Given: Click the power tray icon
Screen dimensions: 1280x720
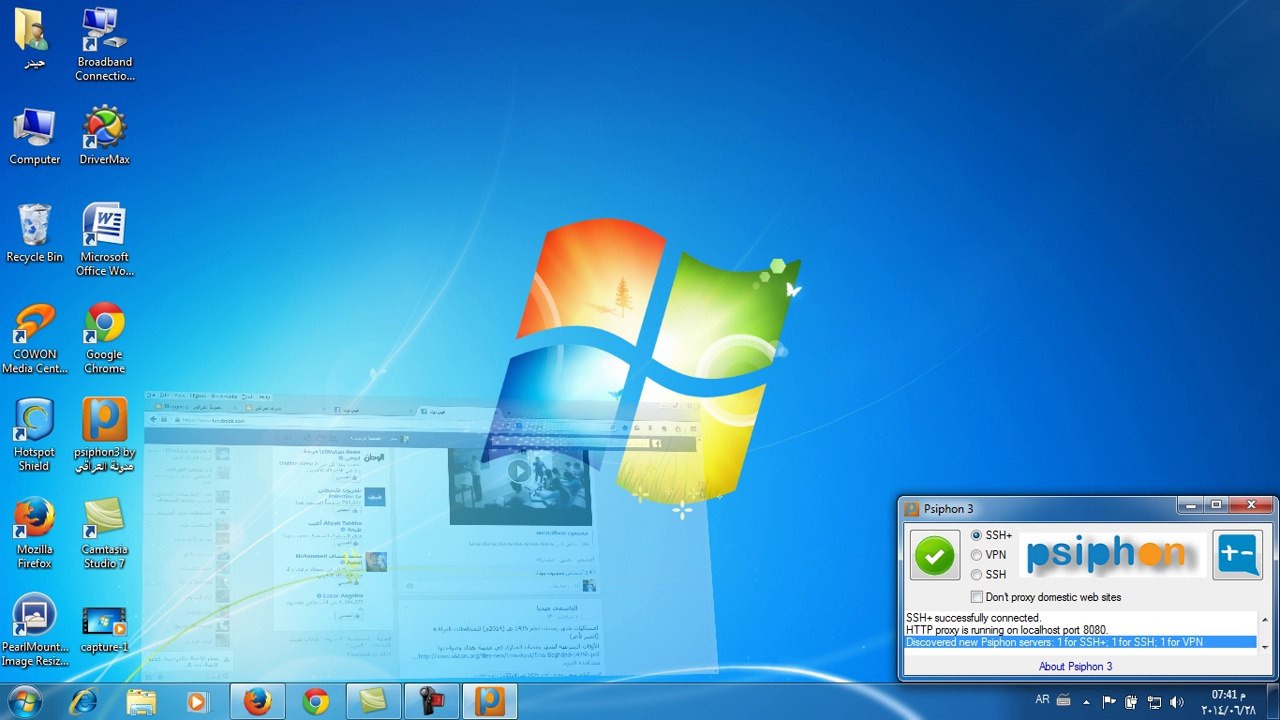Looking at the screenshot, I should point(1131,702).
